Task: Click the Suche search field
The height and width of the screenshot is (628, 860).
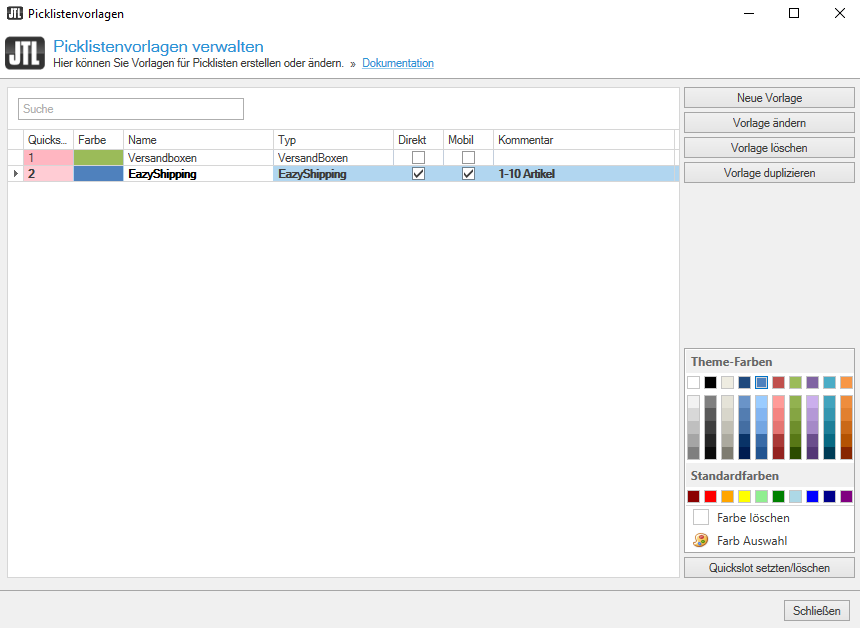Action: (x=130, y=109)
